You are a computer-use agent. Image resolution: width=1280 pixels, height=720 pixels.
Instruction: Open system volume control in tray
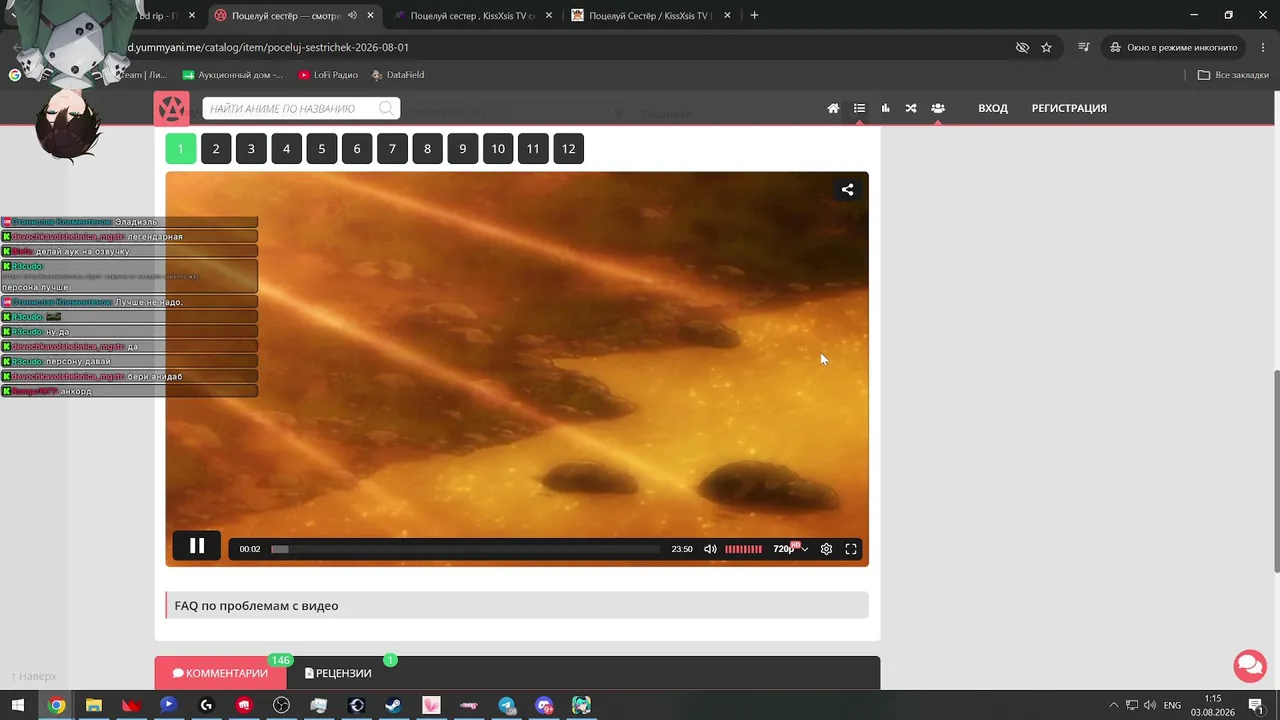tap(1150, 705)
